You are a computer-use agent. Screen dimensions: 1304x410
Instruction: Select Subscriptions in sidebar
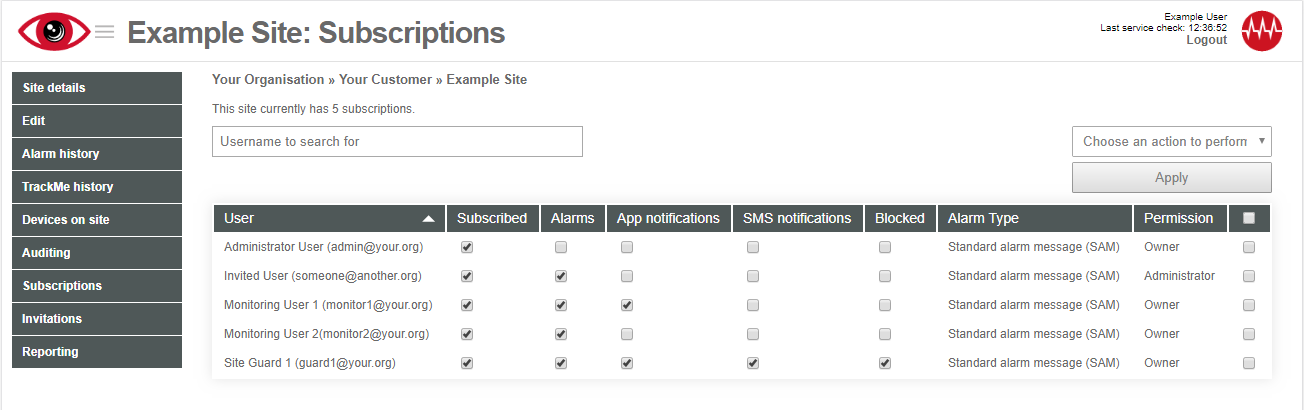[97, 286]
